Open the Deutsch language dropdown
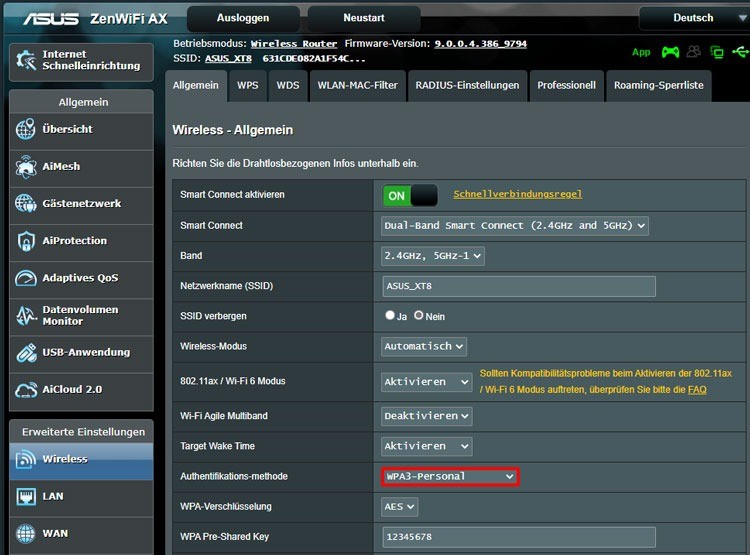Image resolution: width=750 pixels, height=555 pixels. [693, 18]
